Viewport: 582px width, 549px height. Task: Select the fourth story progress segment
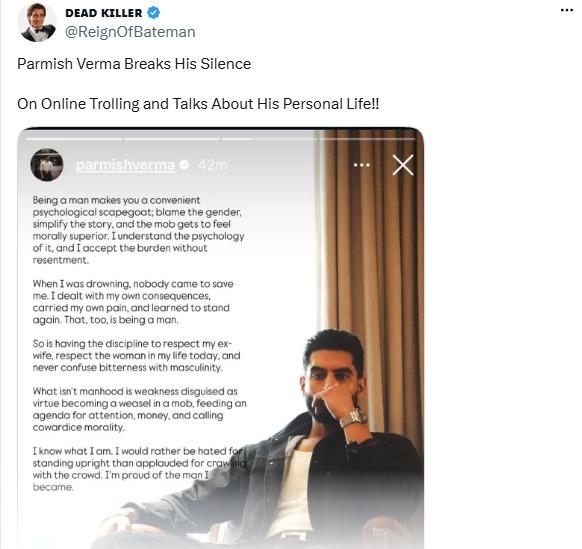coord(367,139)
